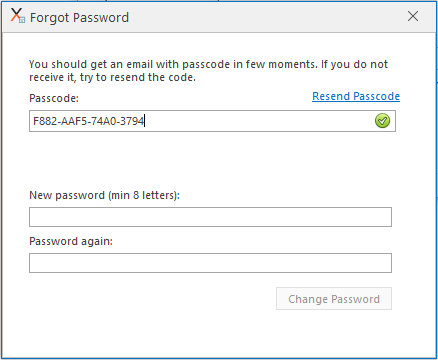Click the email passcode instruction text
Image resolution: width=438 pixels, height=360 pixels.
click(208, 71)
